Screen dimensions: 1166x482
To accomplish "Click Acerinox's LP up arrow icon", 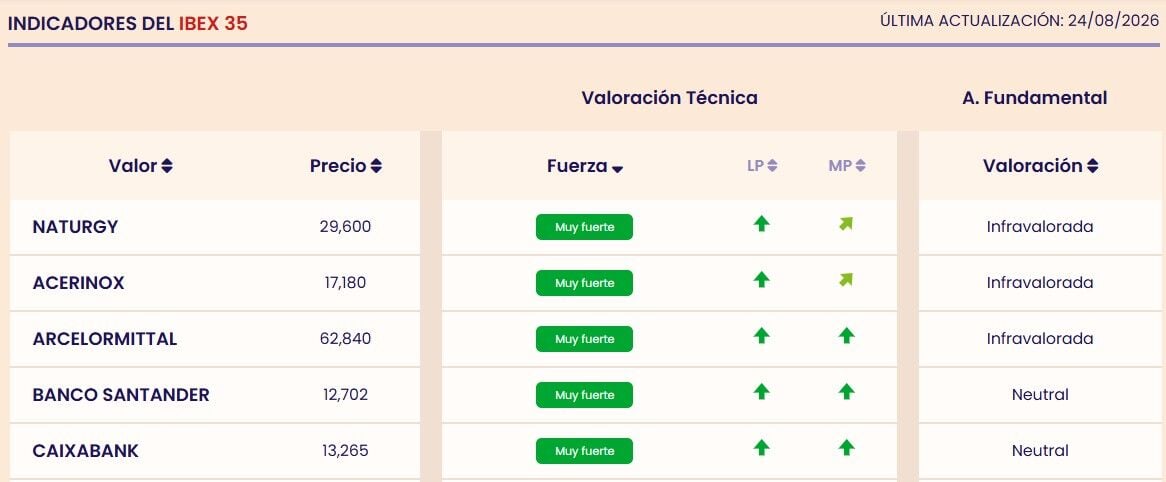I will [x=761, y=280].
